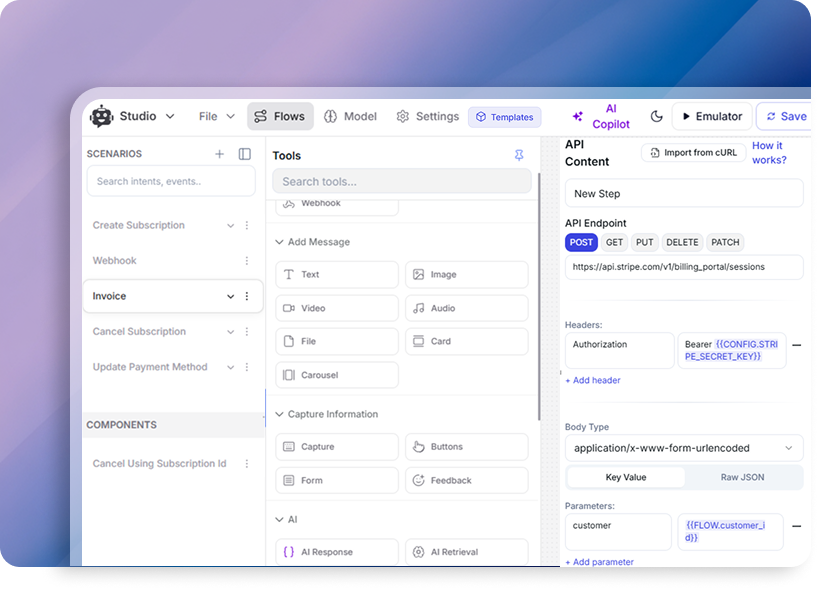Click the Search tools field
Screen dimensions: 819x590
pyautogui.click(x=401, y=181)
